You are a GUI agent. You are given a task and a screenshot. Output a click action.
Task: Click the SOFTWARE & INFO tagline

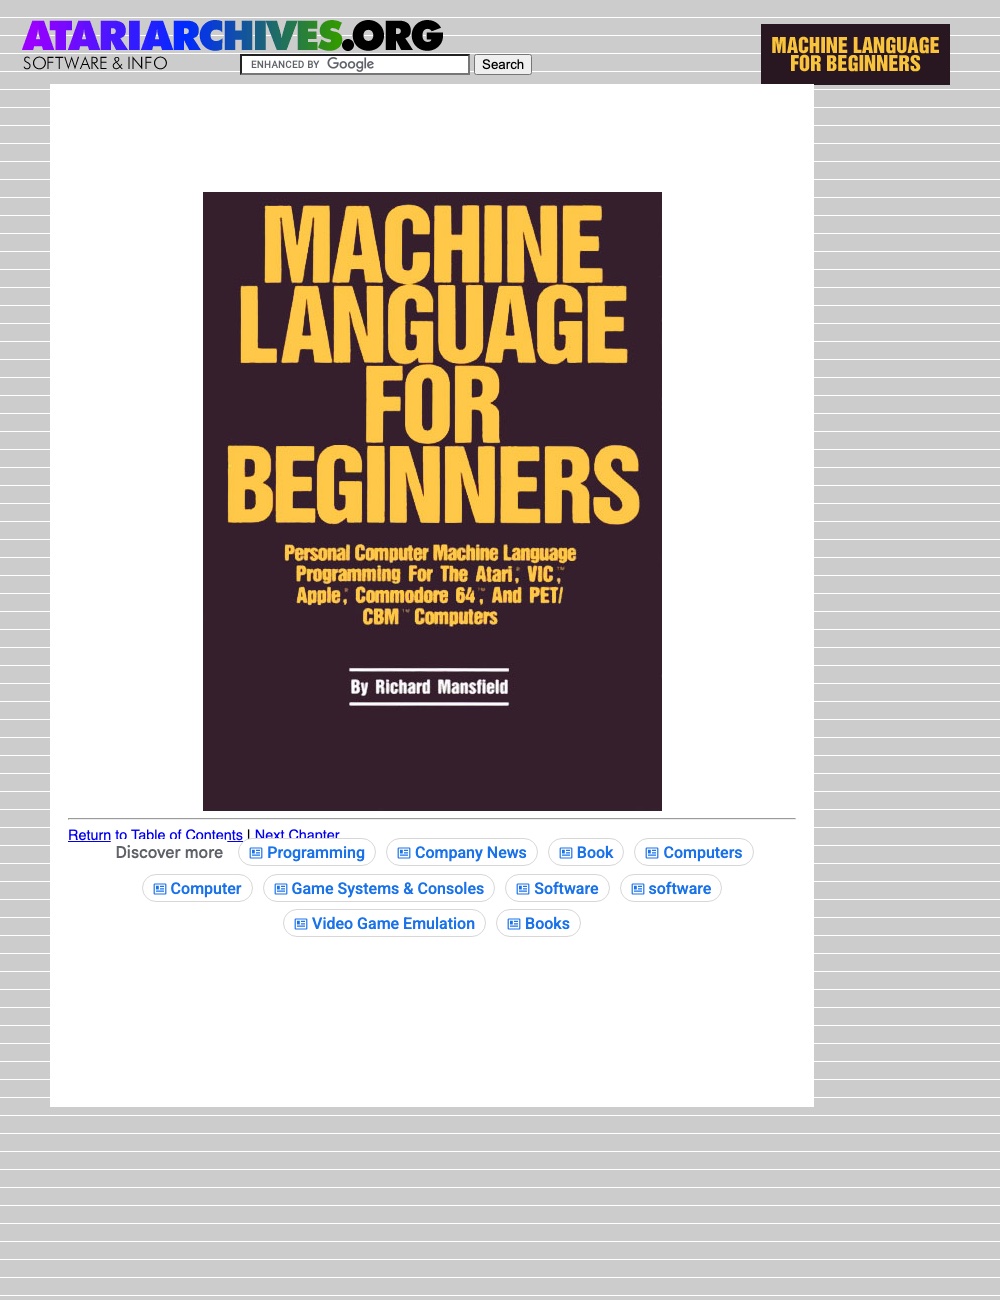click(95, 63)
